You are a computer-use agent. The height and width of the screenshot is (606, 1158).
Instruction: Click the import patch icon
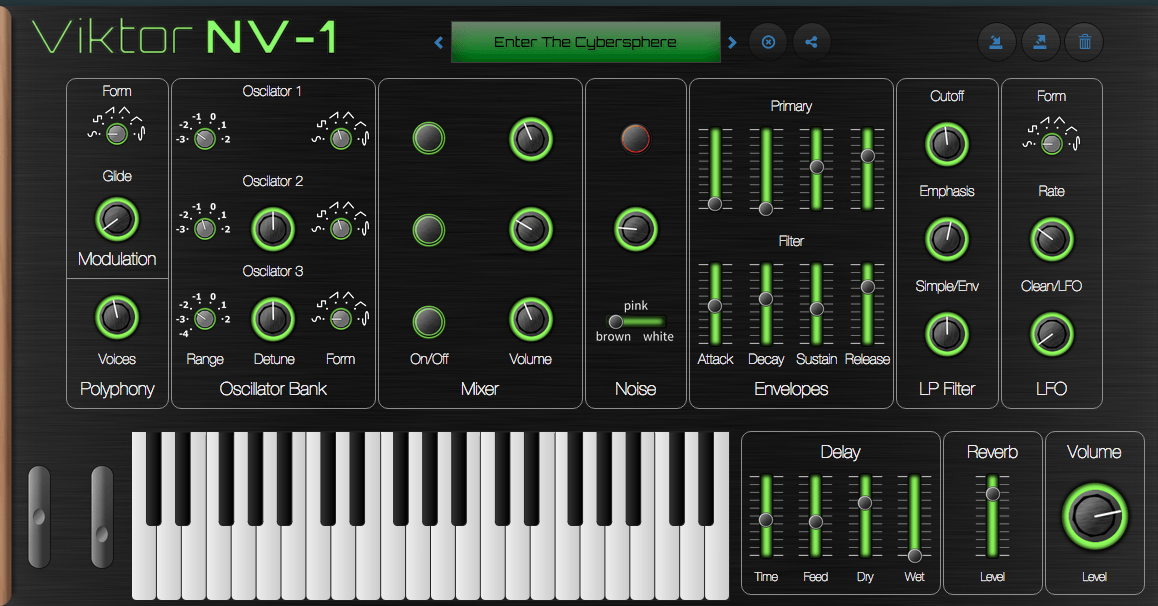pos(996,42)
